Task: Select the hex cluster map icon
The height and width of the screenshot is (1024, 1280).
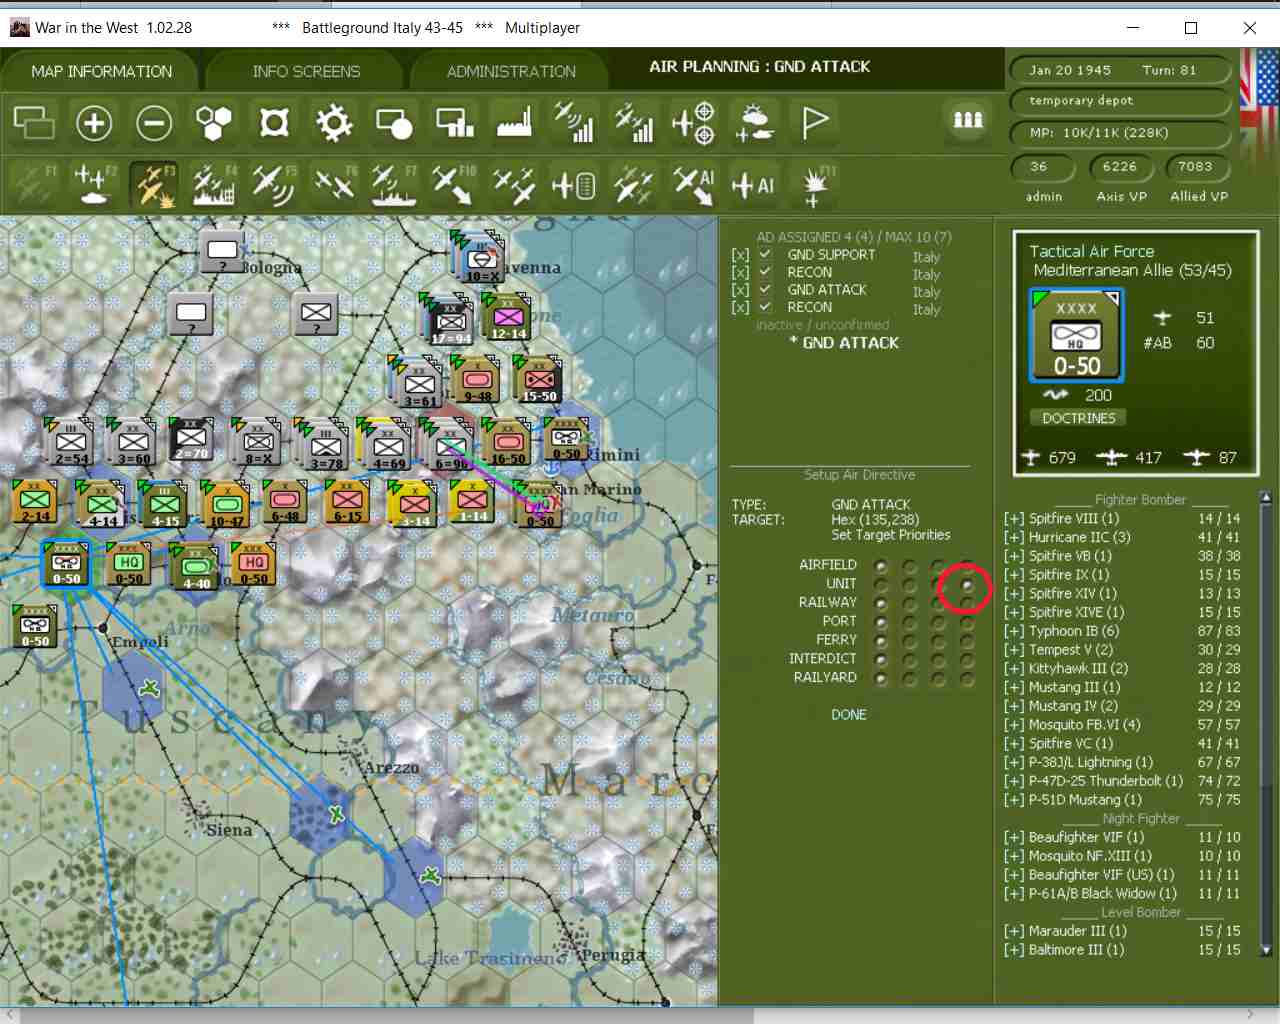Action: [214, 123]
